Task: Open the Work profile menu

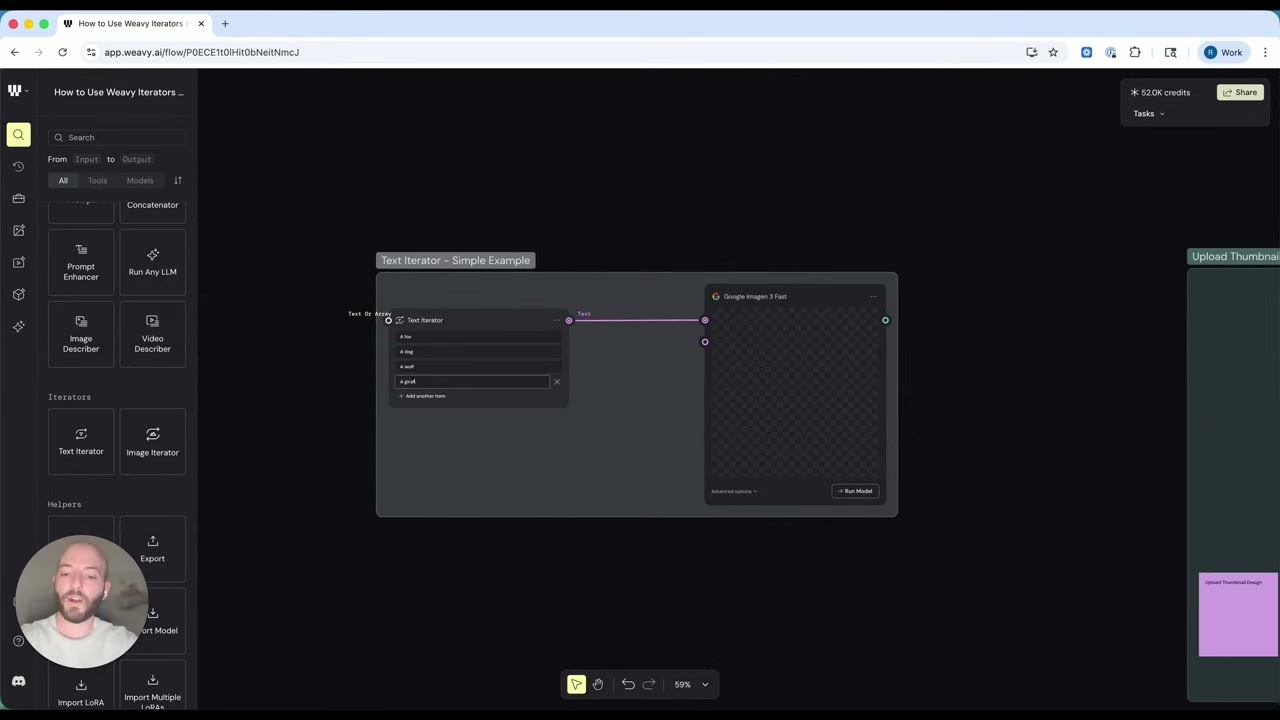Action: pyautogui.click(x=1223, y=52)
